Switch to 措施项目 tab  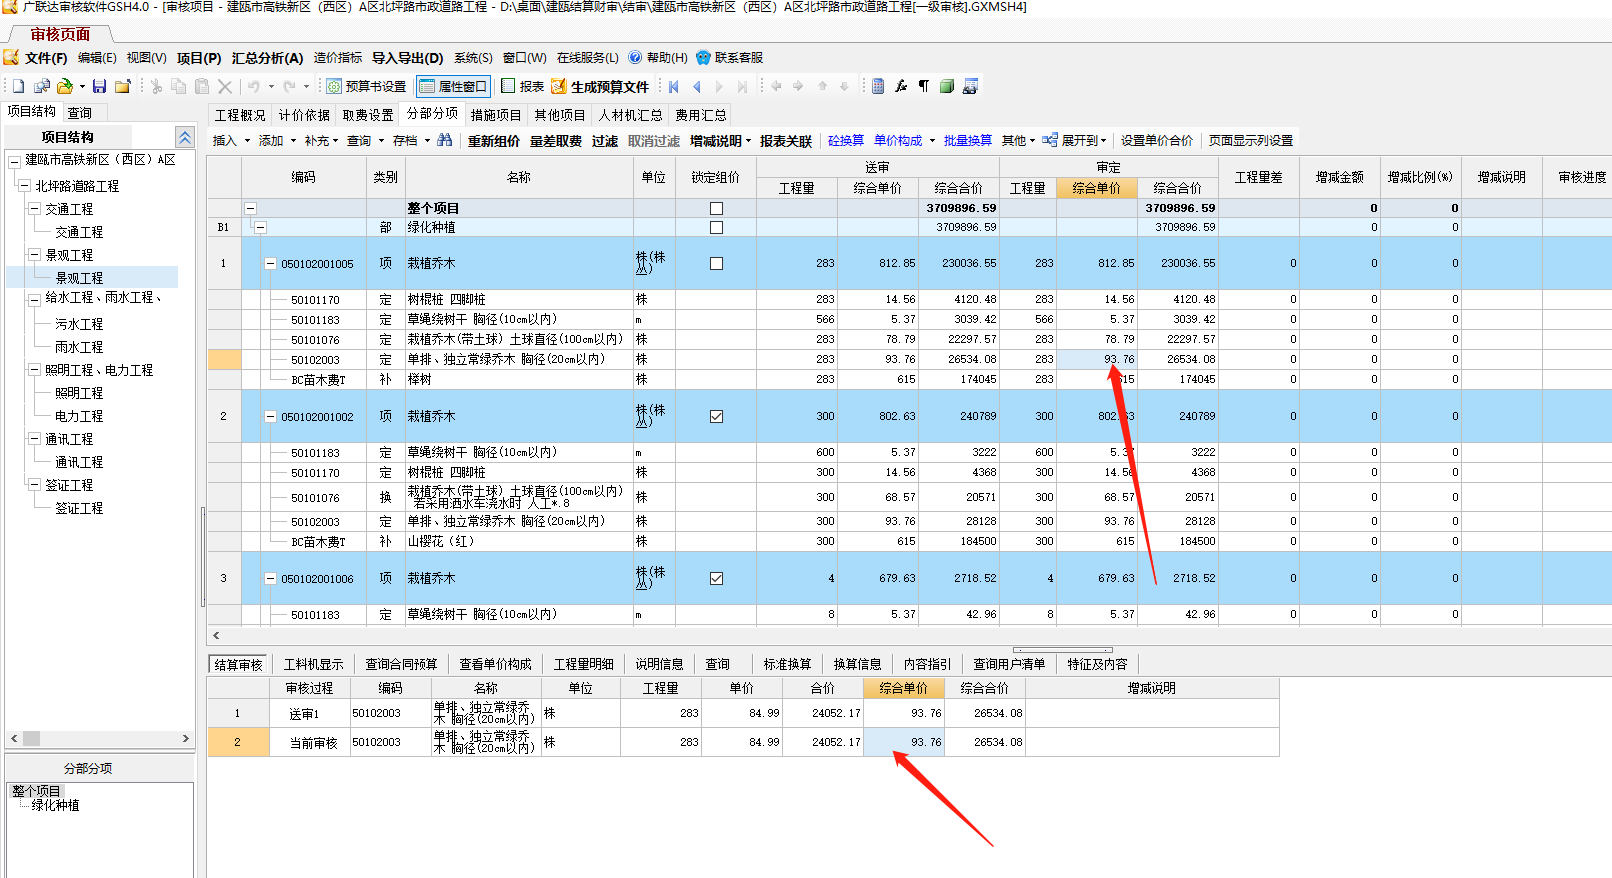coord(496,115)
